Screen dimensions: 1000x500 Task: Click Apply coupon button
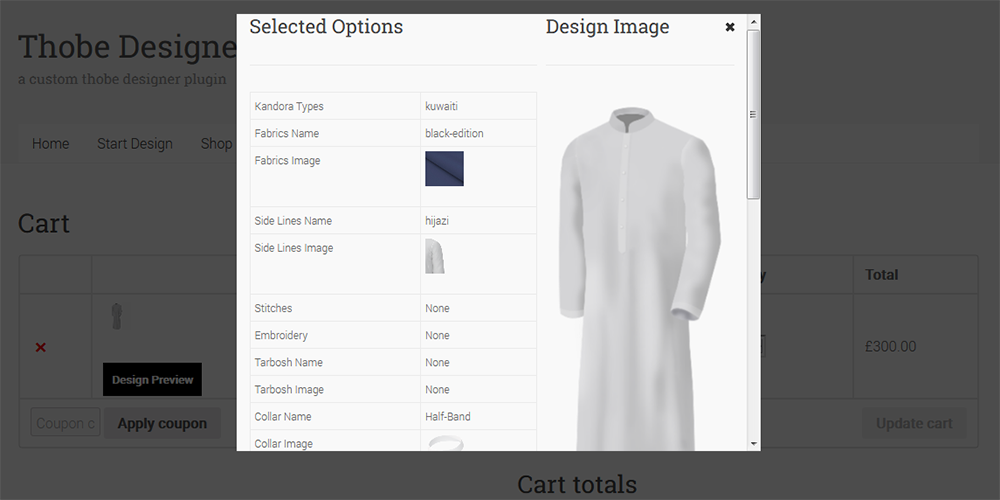(x=162, y=423)
